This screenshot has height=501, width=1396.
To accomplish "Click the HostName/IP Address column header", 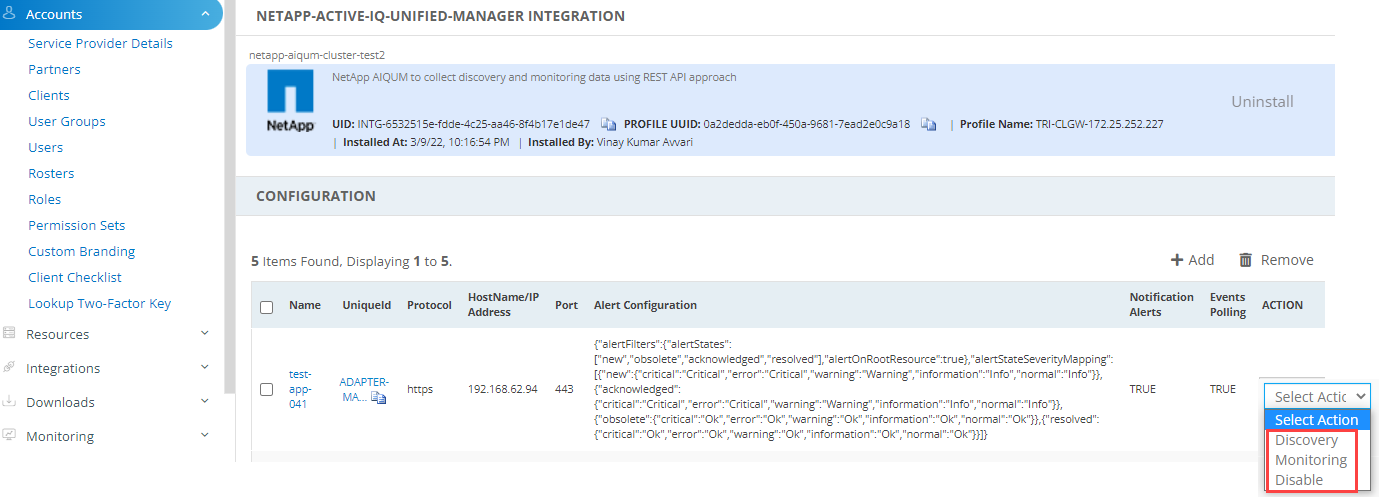I will 504,304.
